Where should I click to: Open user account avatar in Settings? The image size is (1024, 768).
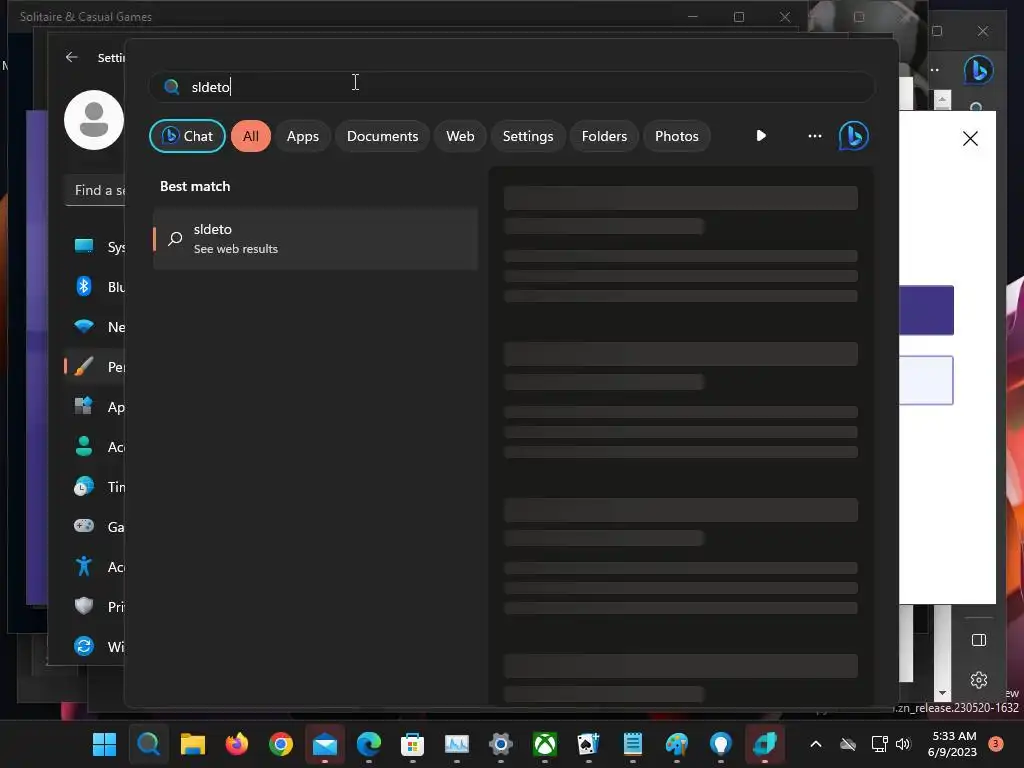(x=94, y=120)
